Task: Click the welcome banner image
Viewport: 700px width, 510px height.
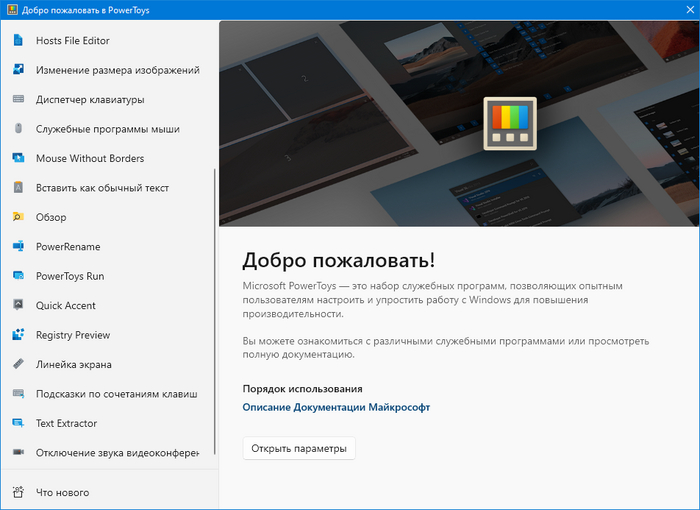Action: click(459, 124)
